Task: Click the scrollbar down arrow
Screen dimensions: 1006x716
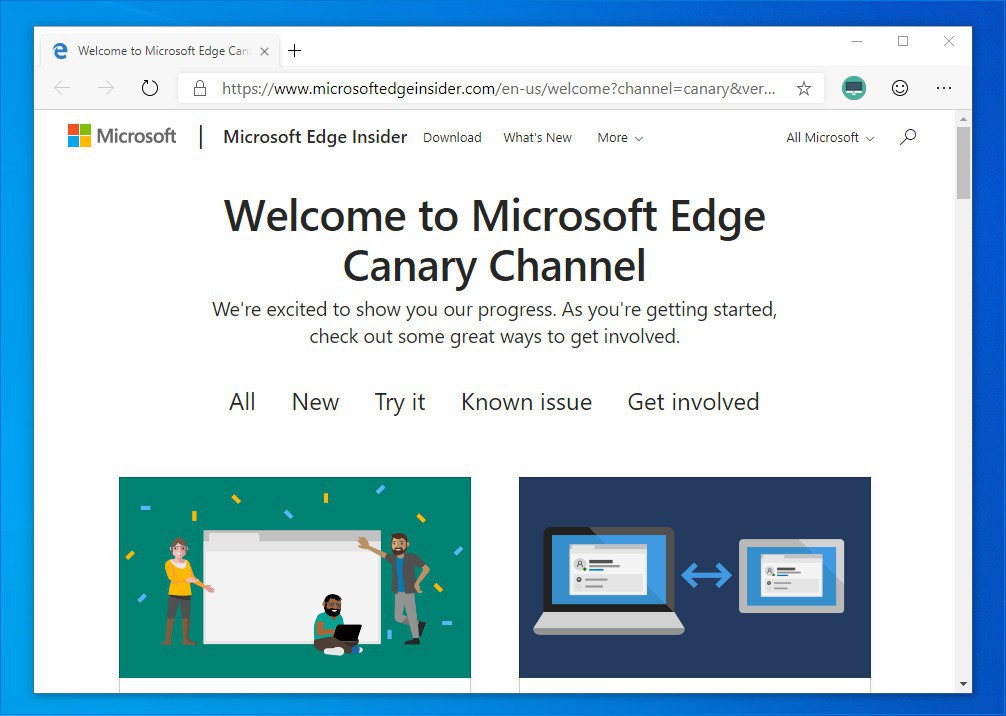Action: coord(963,684)
